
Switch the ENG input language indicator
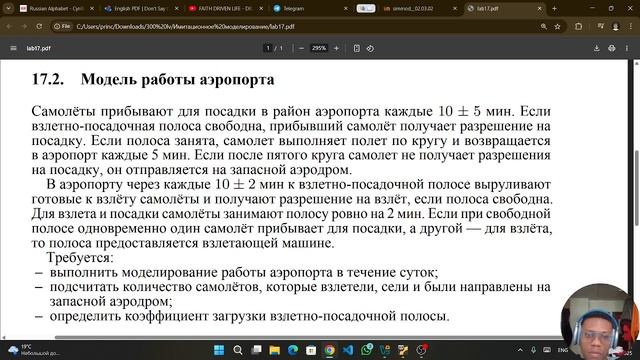[563, 350]
